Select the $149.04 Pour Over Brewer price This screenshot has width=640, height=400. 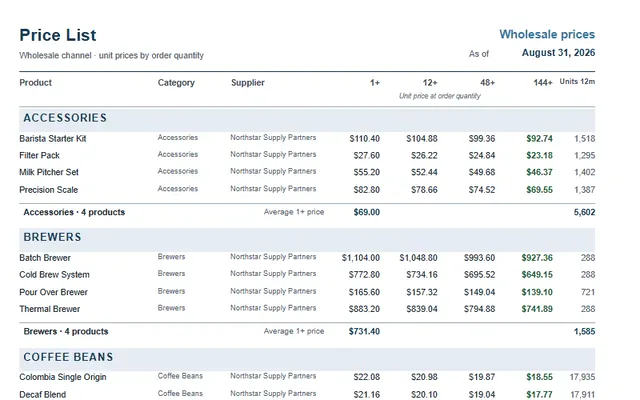click(x=479, y=292)
